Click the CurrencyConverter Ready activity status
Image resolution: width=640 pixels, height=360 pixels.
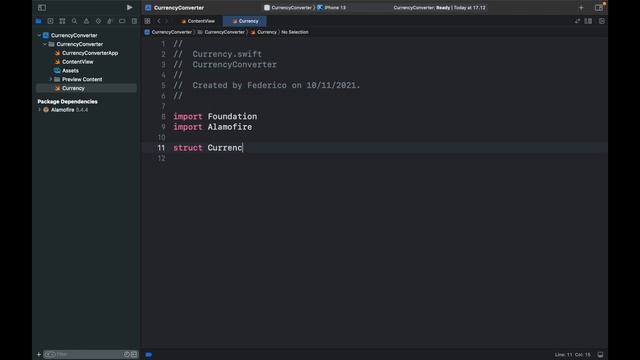click(x=440, y=7)
